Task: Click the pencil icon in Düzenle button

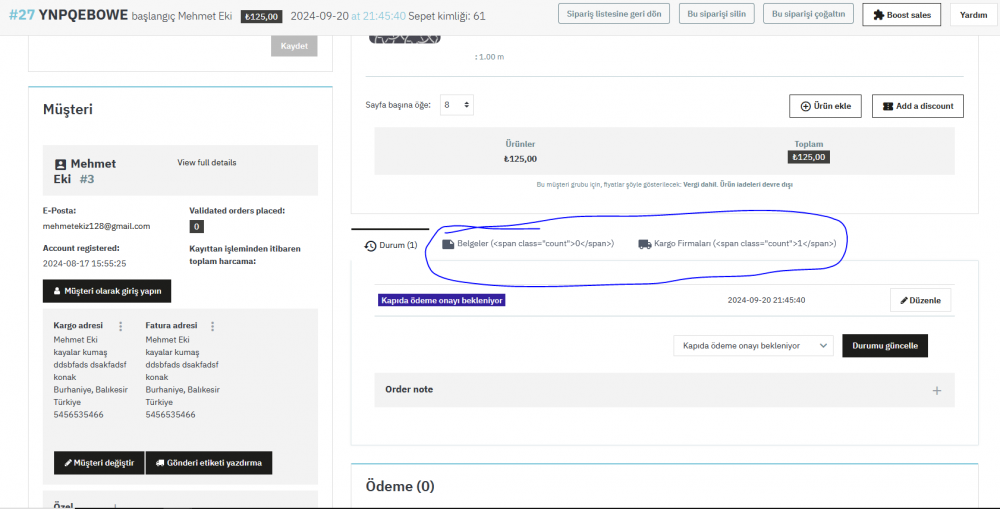Action: (904, 300)
